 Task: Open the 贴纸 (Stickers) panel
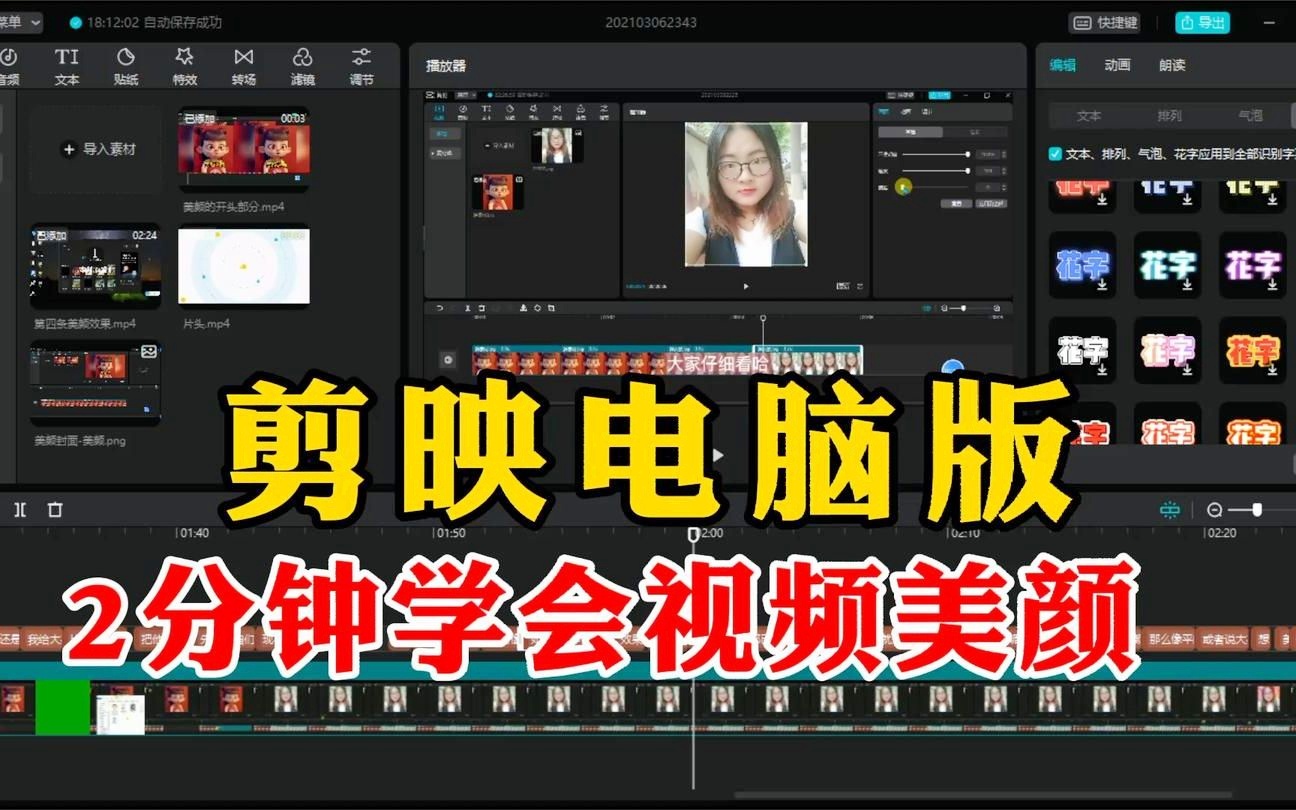(126, 67)
